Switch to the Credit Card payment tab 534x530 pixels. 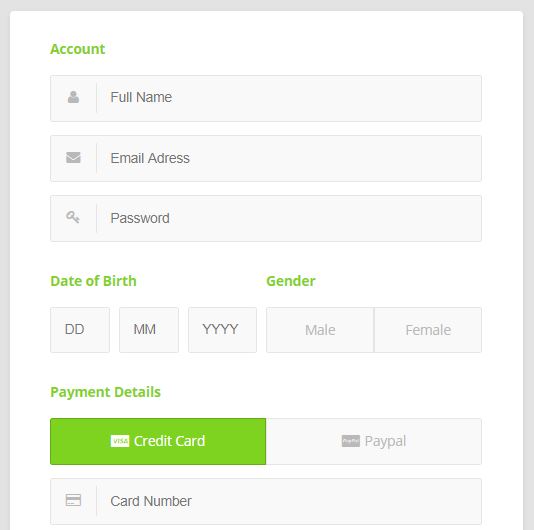point(158,441)
